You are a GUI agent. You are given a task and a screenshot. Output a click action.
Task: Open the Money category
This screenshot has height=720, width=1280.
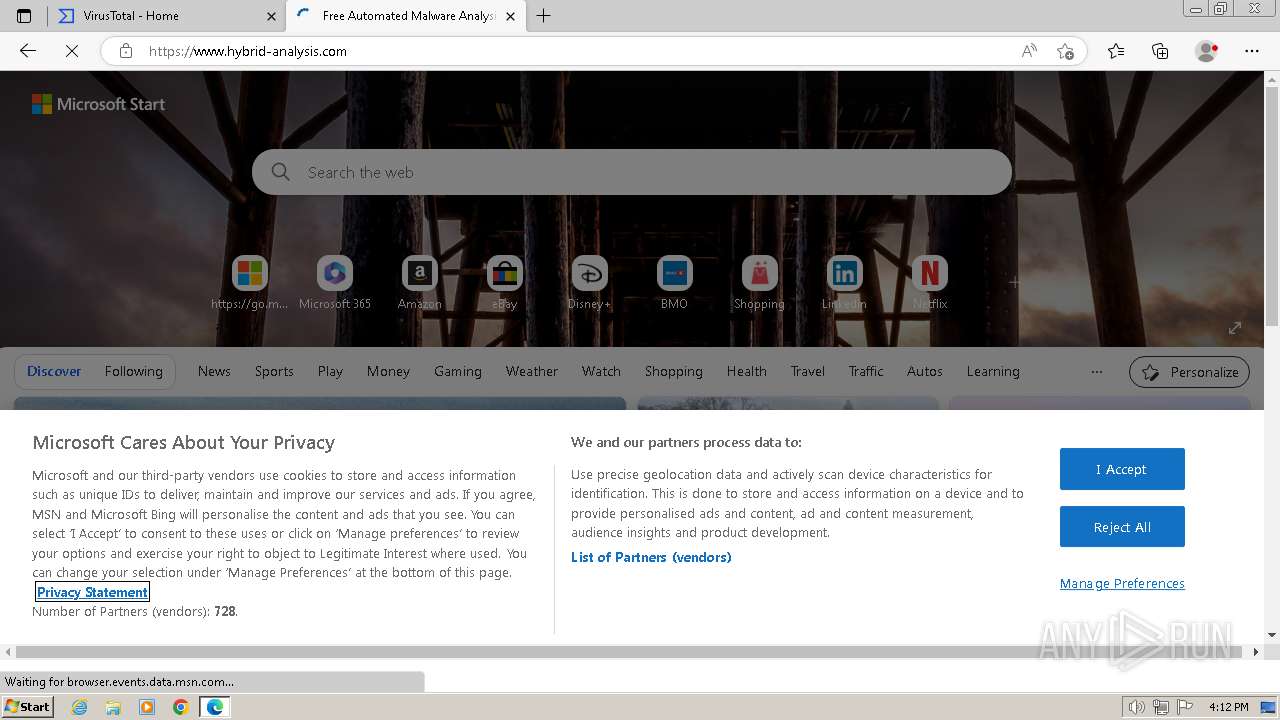coord(388,371)
